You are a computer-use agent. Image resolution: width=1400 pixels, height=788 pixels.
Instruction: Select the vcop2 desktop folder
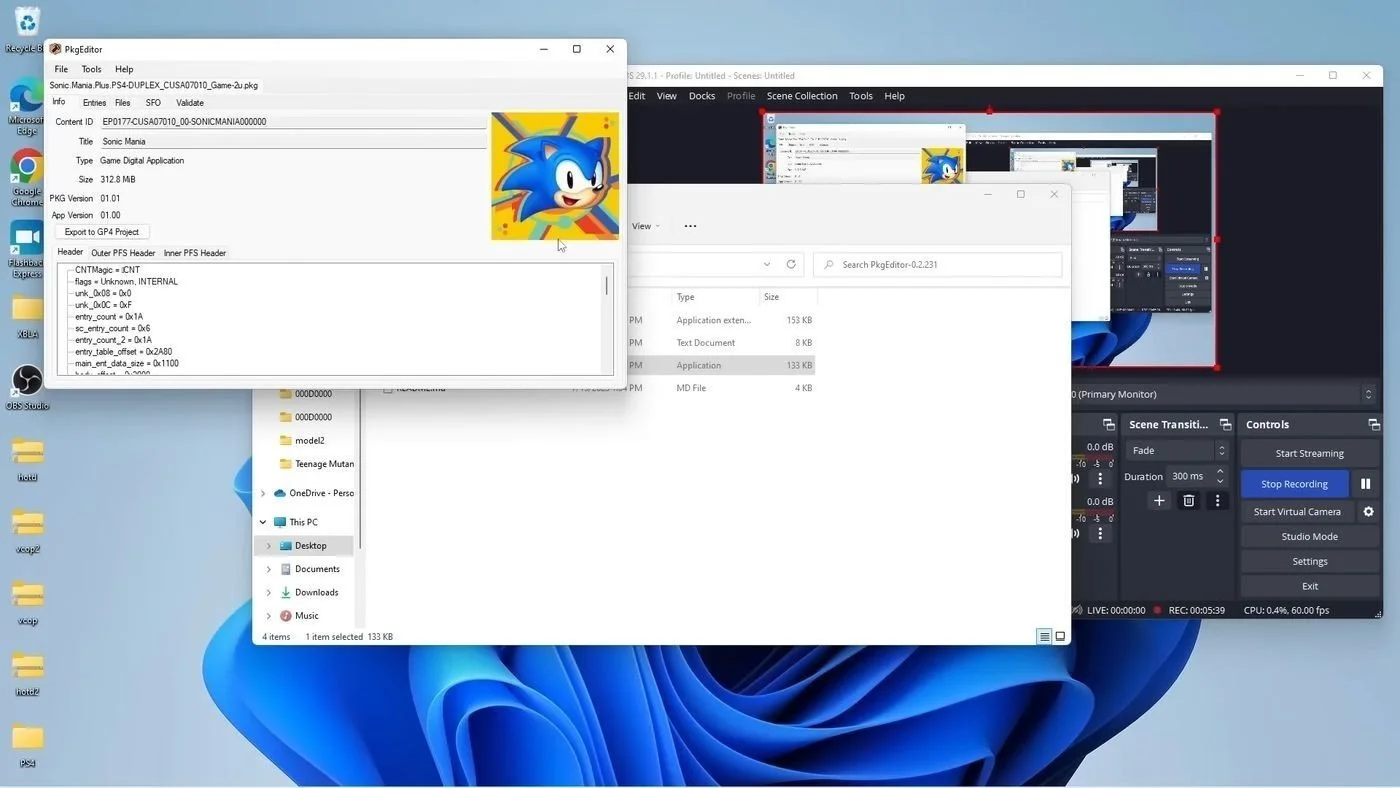point(28,531)
